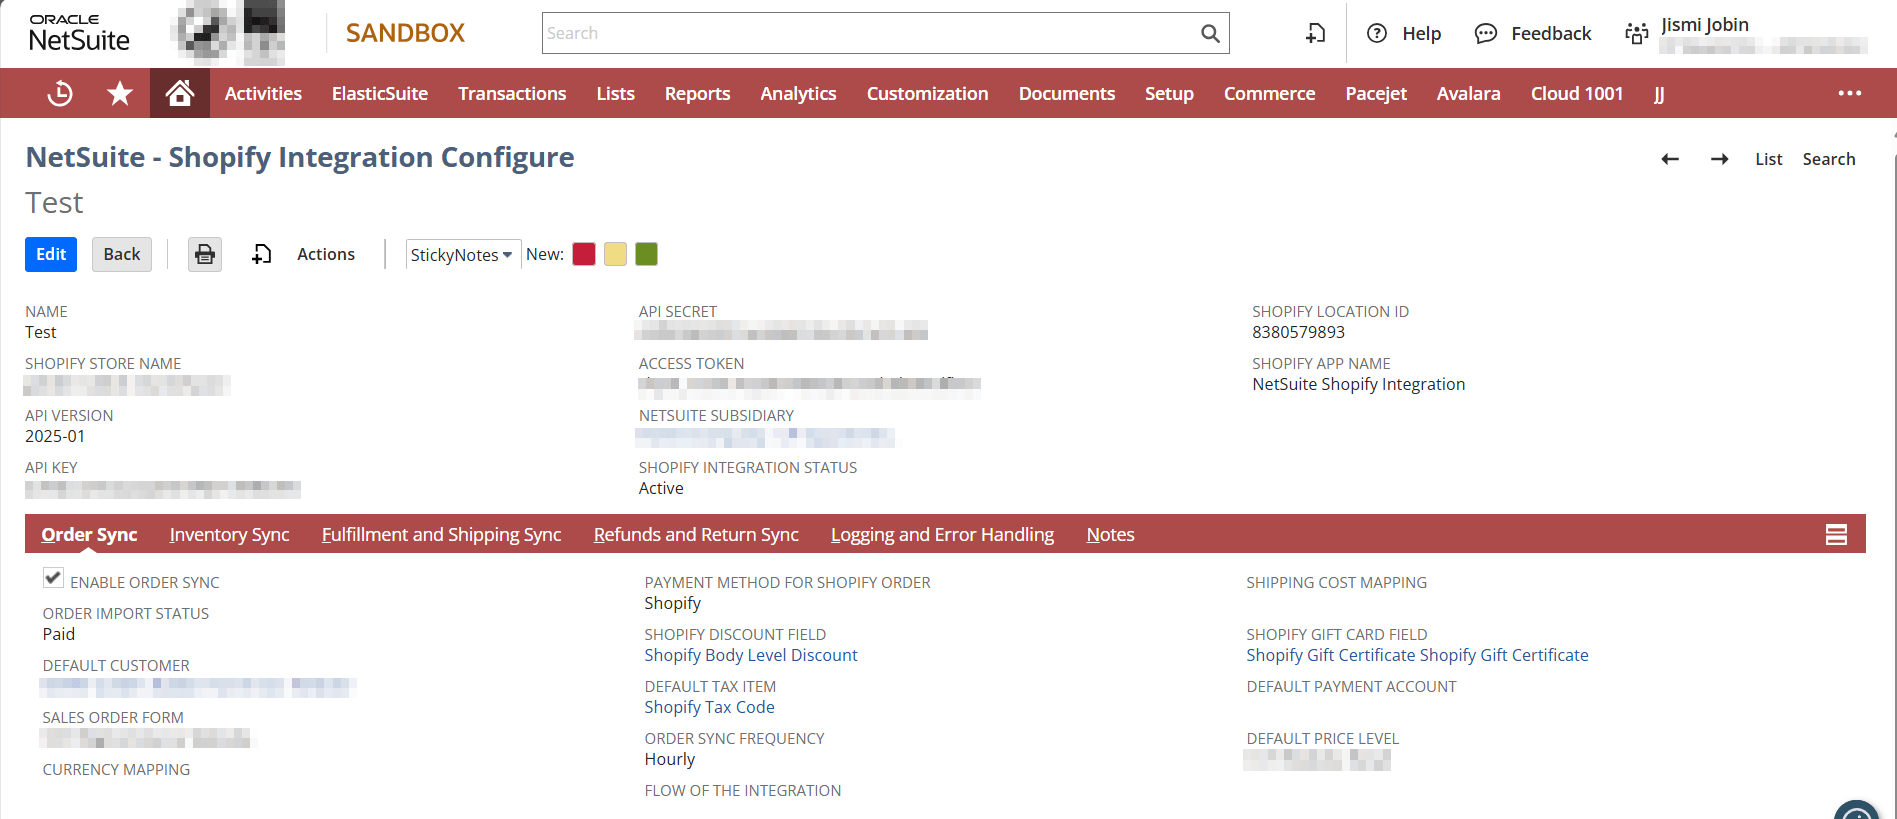Switch to the Notes subtab
This screenshot has width=1897, height=819.
1110,534
